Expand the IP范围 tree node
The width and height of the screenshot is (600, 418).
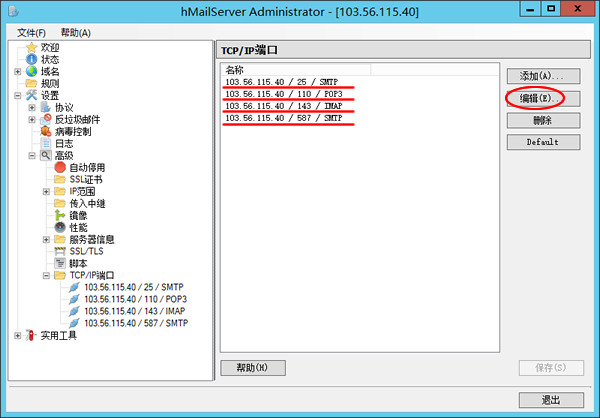coord(46,191)
